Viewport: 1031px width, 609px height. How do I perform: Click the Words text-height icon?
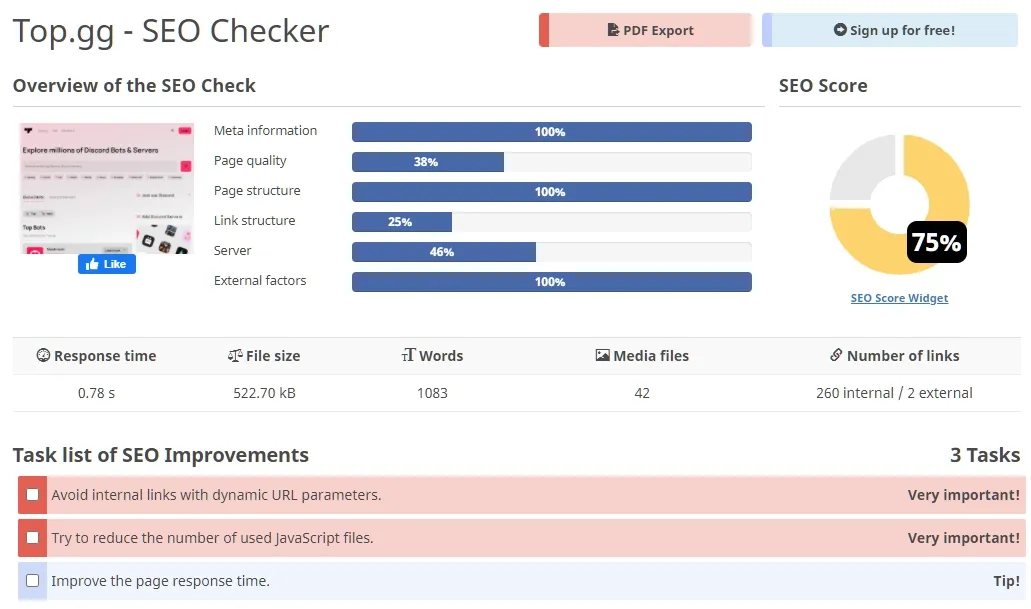[x=408, y=355]
